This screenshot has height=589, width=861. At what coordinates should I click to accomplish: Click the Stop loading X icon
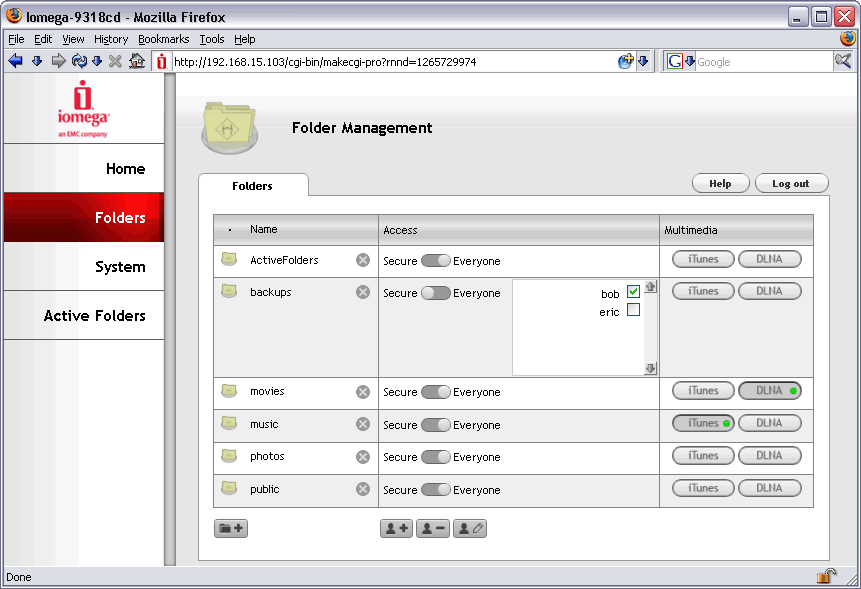[x=115, y=61]
